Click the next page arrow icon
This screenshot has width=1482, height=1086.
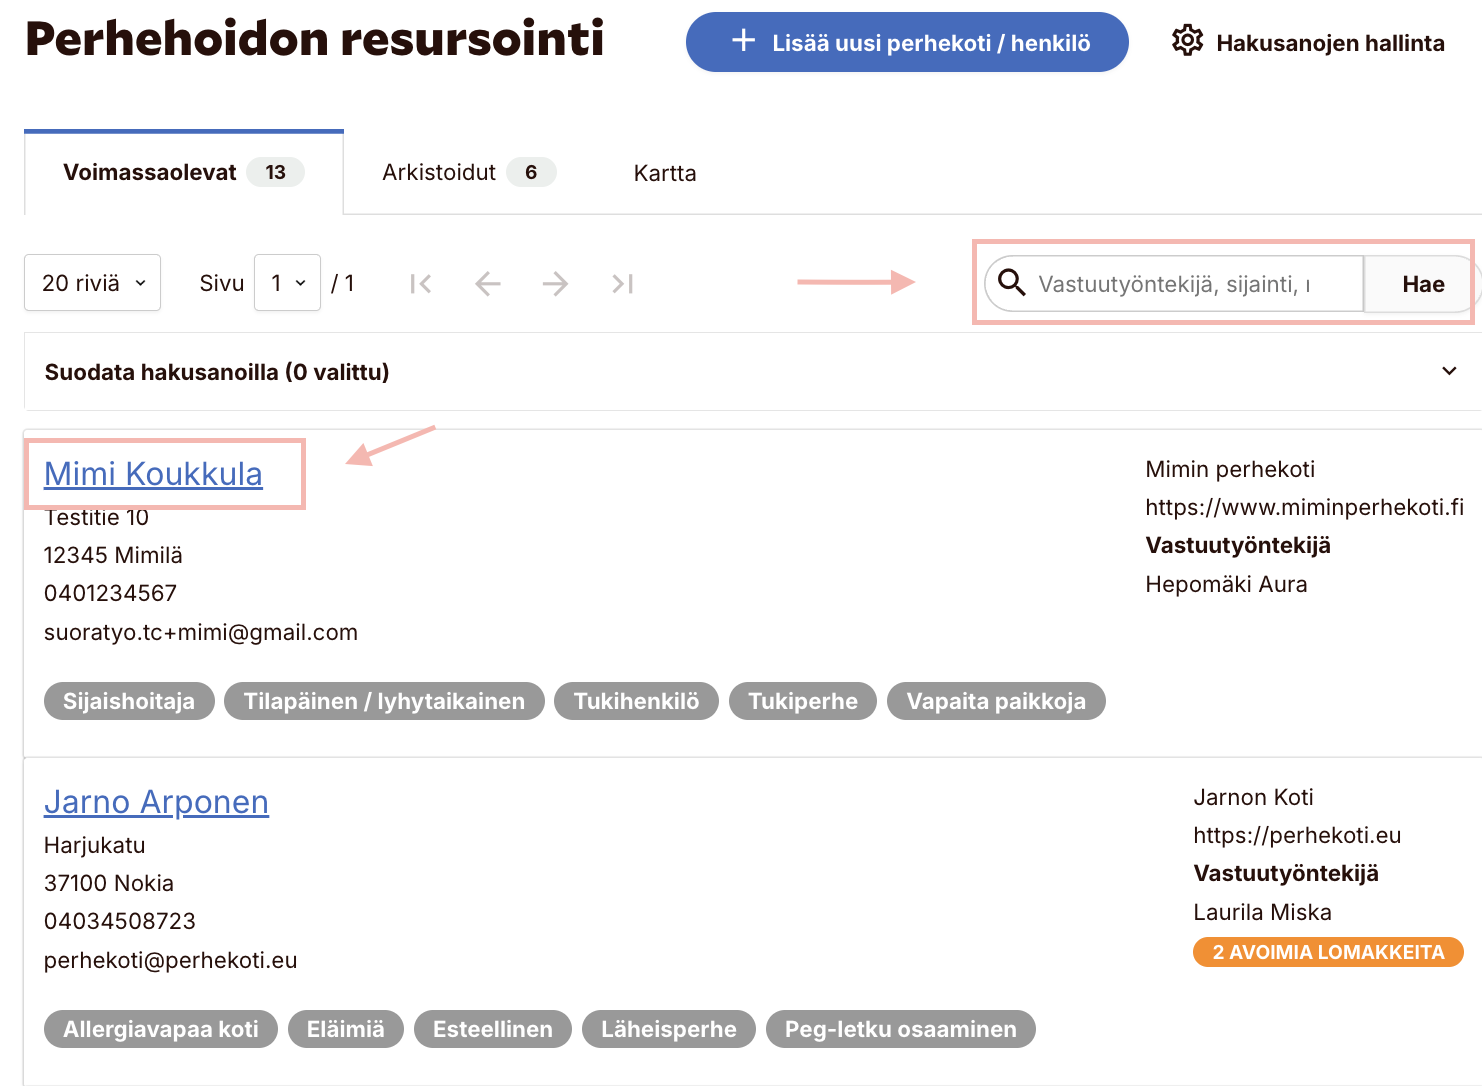555,284
